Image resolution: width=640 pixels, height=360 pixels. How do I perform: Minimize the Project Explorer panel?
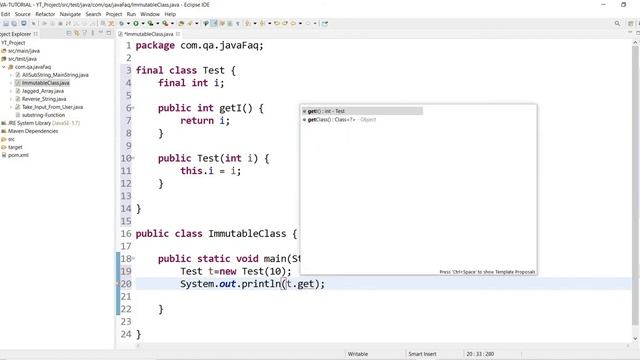100,33
